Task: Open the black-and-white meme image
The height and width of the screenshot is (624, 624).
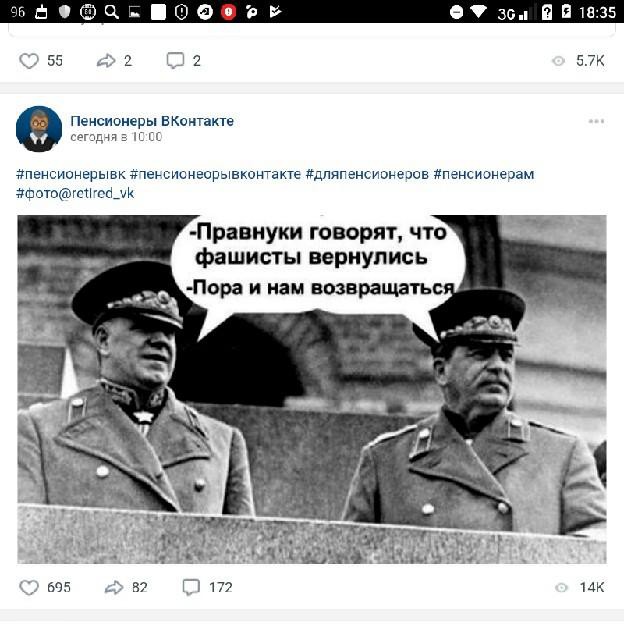Action: point(312,389)
